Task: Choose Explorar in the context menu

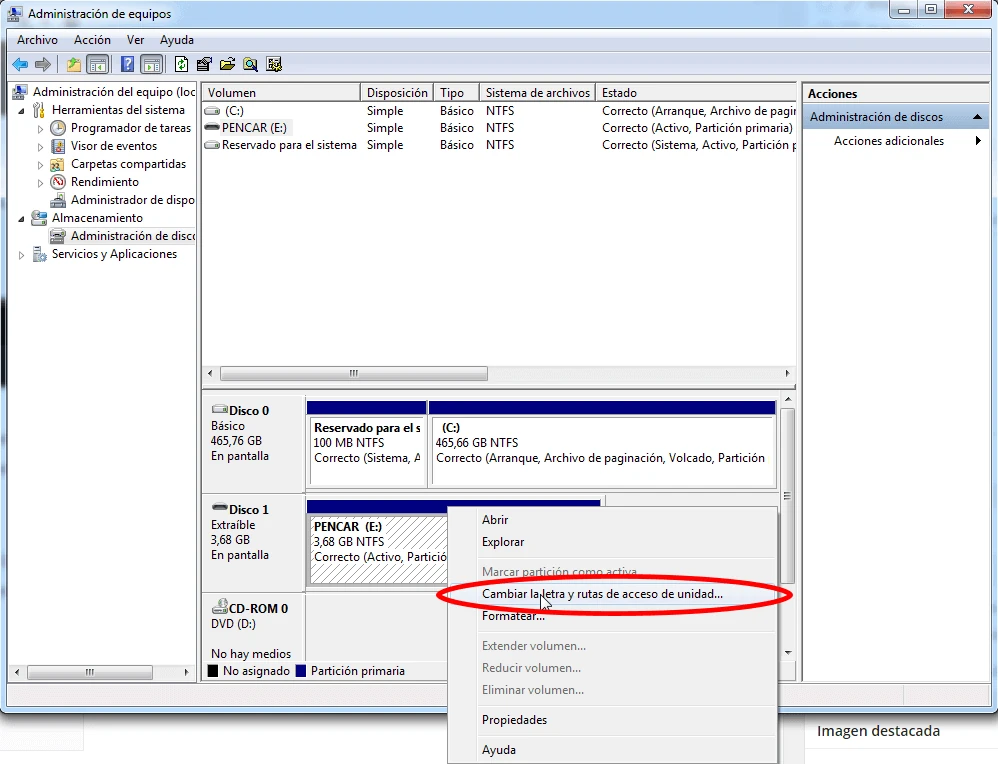Action: 612,542
